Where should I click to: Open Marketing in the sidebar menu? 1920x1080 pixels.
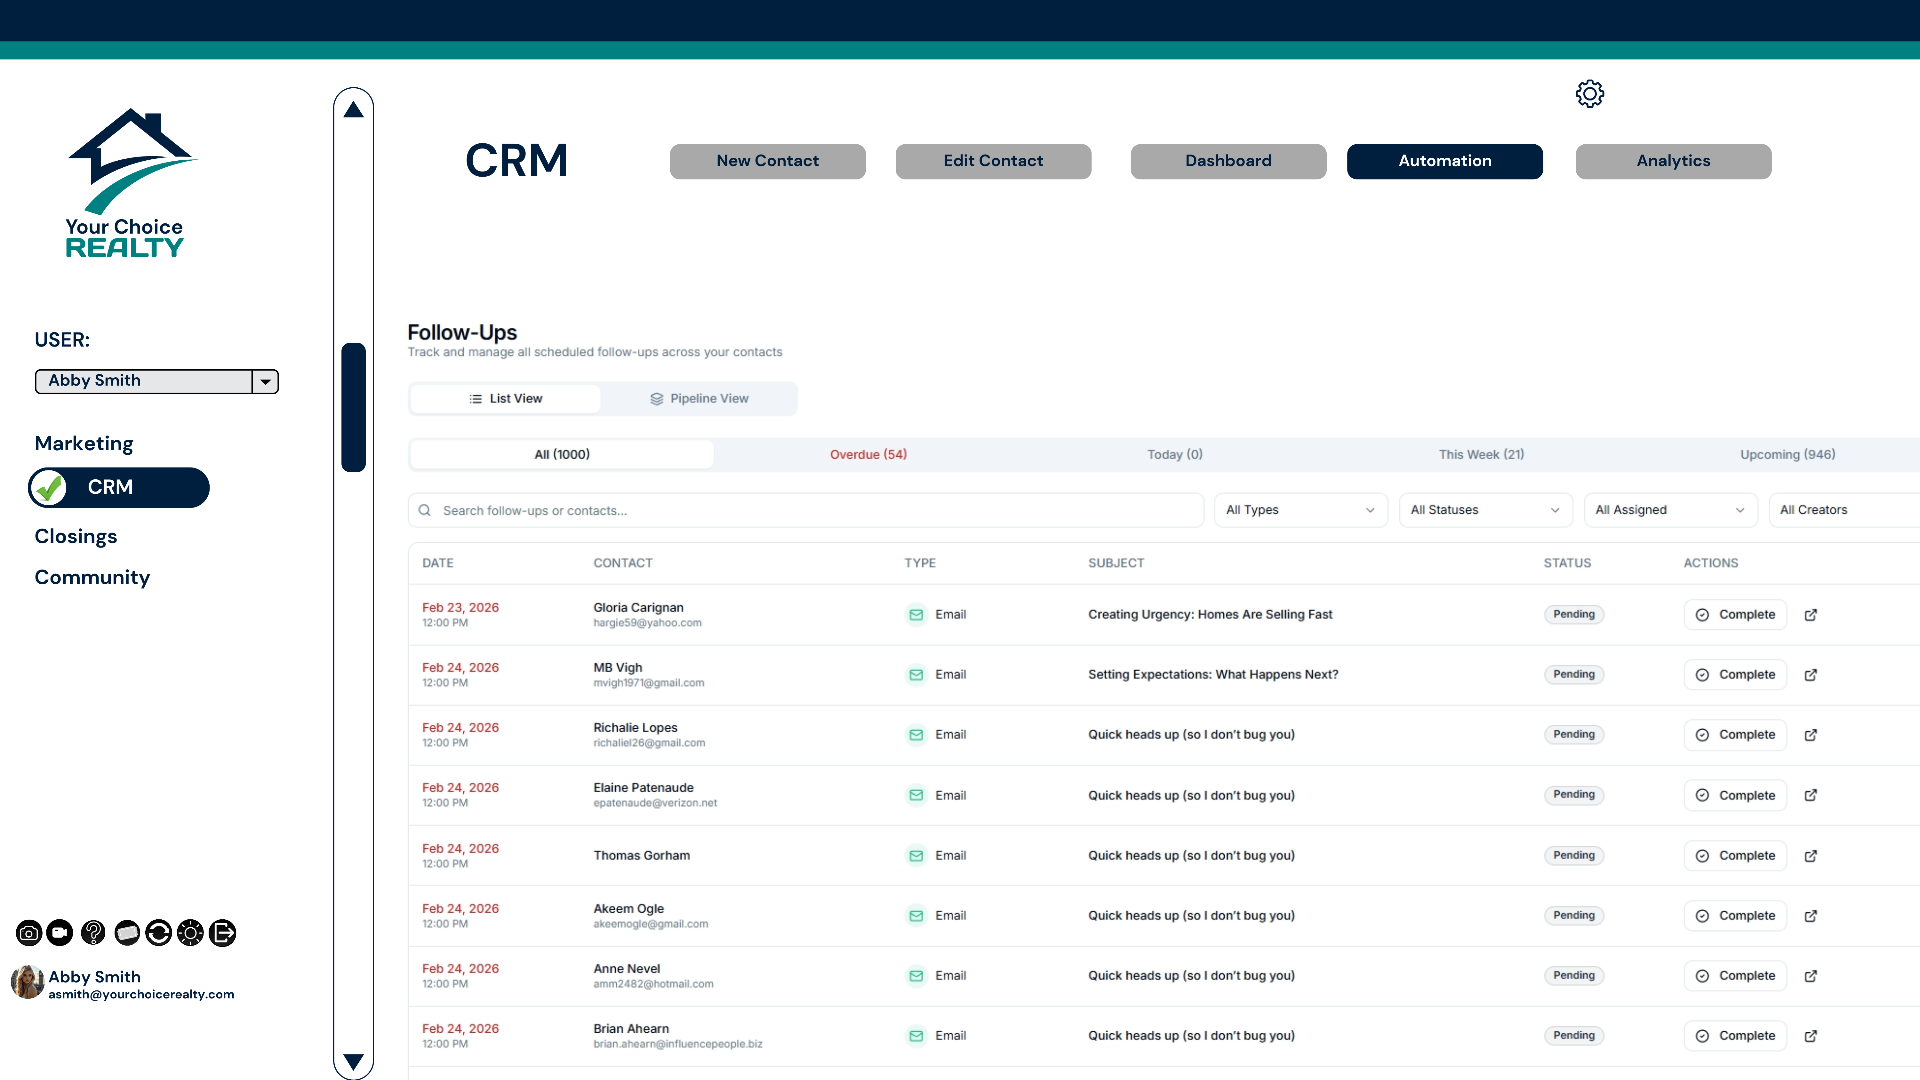point(84,444)
